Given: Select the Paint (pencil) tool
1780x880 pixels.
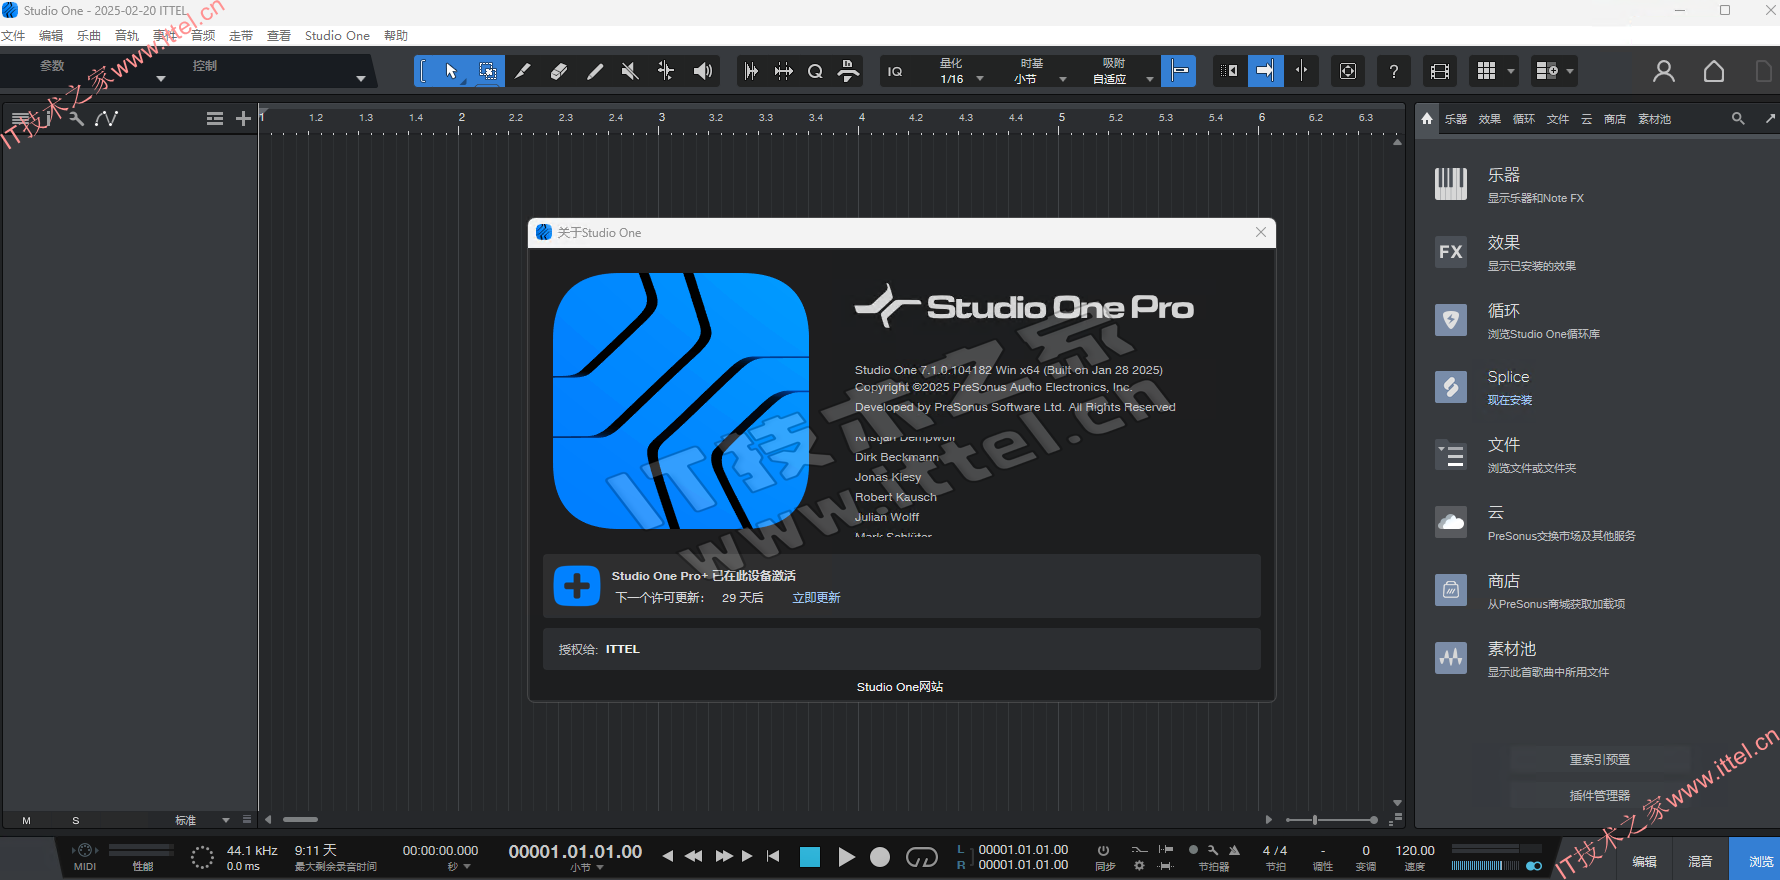Looking at the screenshot, I should tap(594, 71).
